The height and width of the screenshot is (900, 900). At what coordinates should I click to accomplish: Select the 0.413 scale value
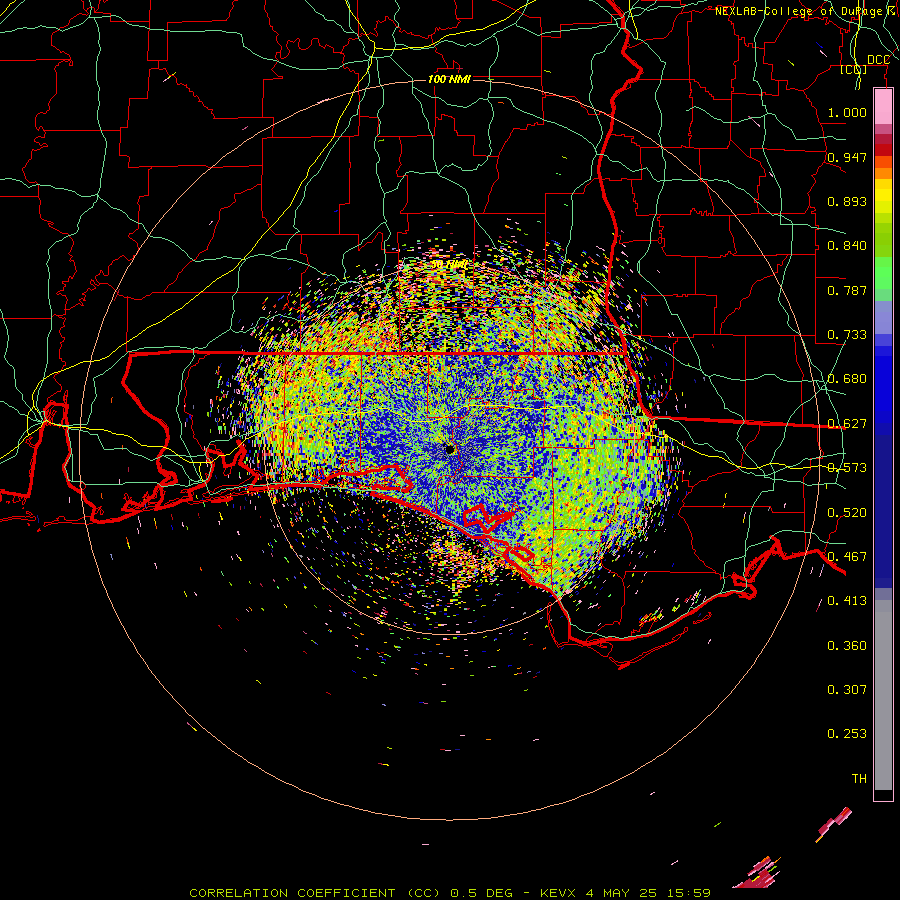coord(847,601)
